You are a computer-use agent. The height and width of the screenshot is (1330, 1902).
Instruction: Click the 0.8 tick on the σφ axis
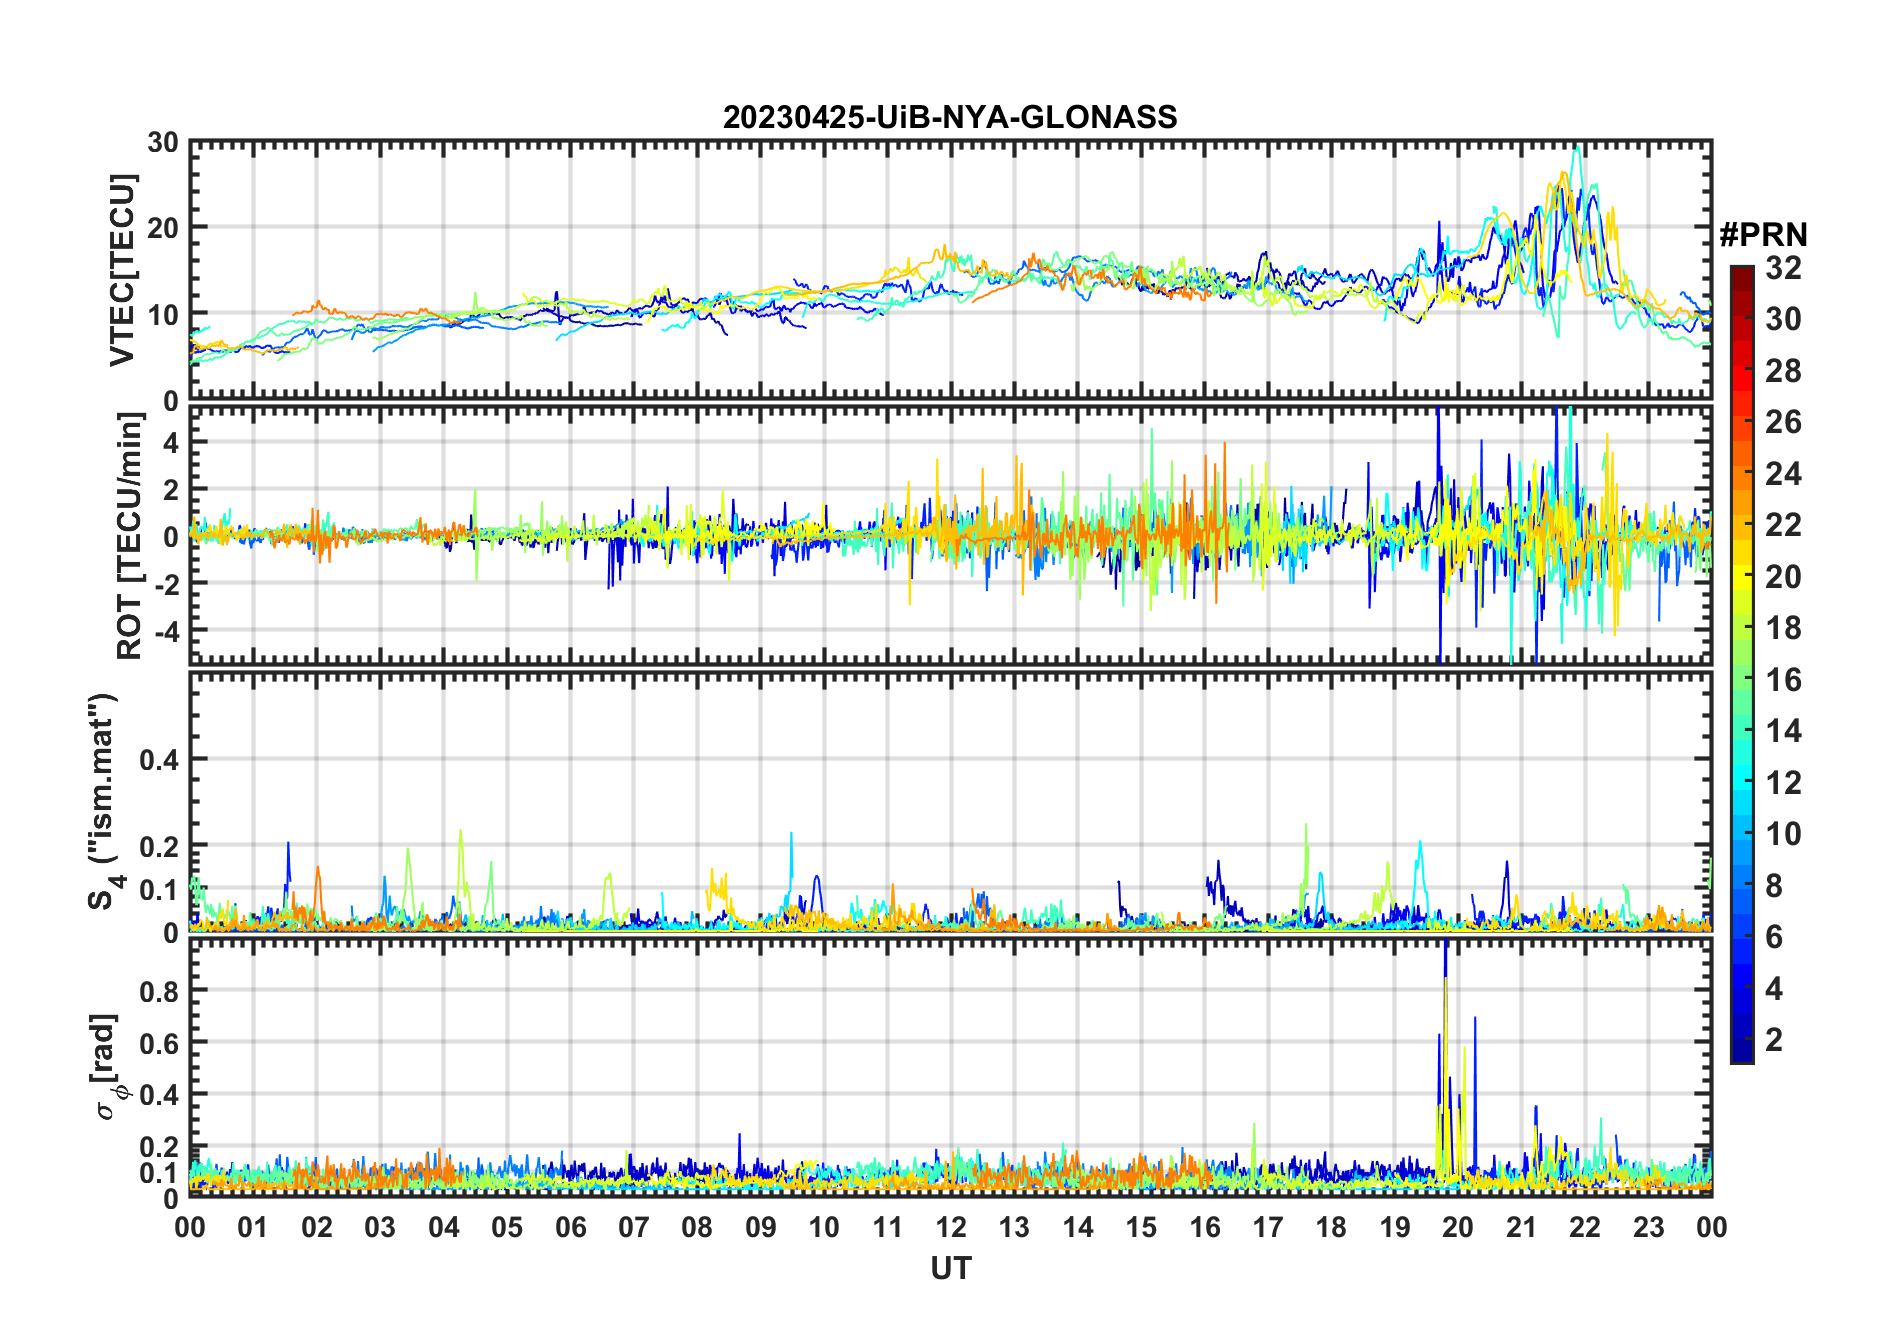(160, 991)
